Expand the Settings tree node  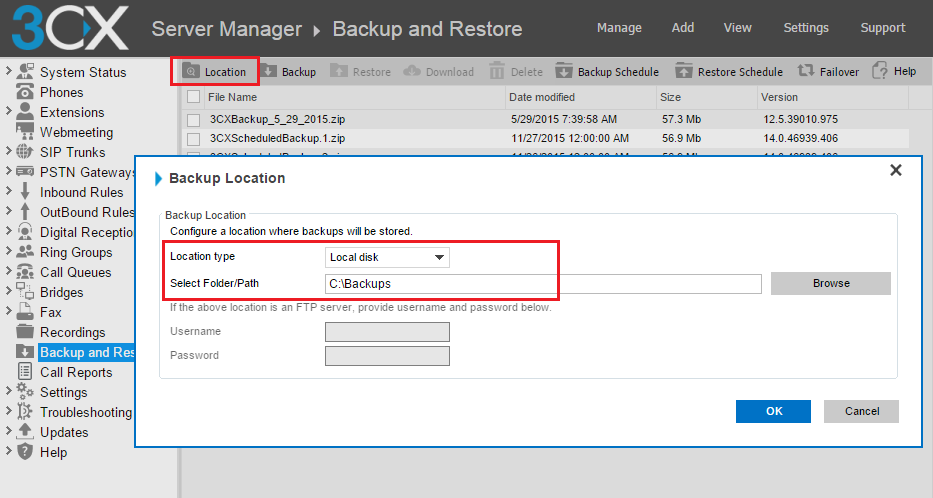[x=8, y=391]
